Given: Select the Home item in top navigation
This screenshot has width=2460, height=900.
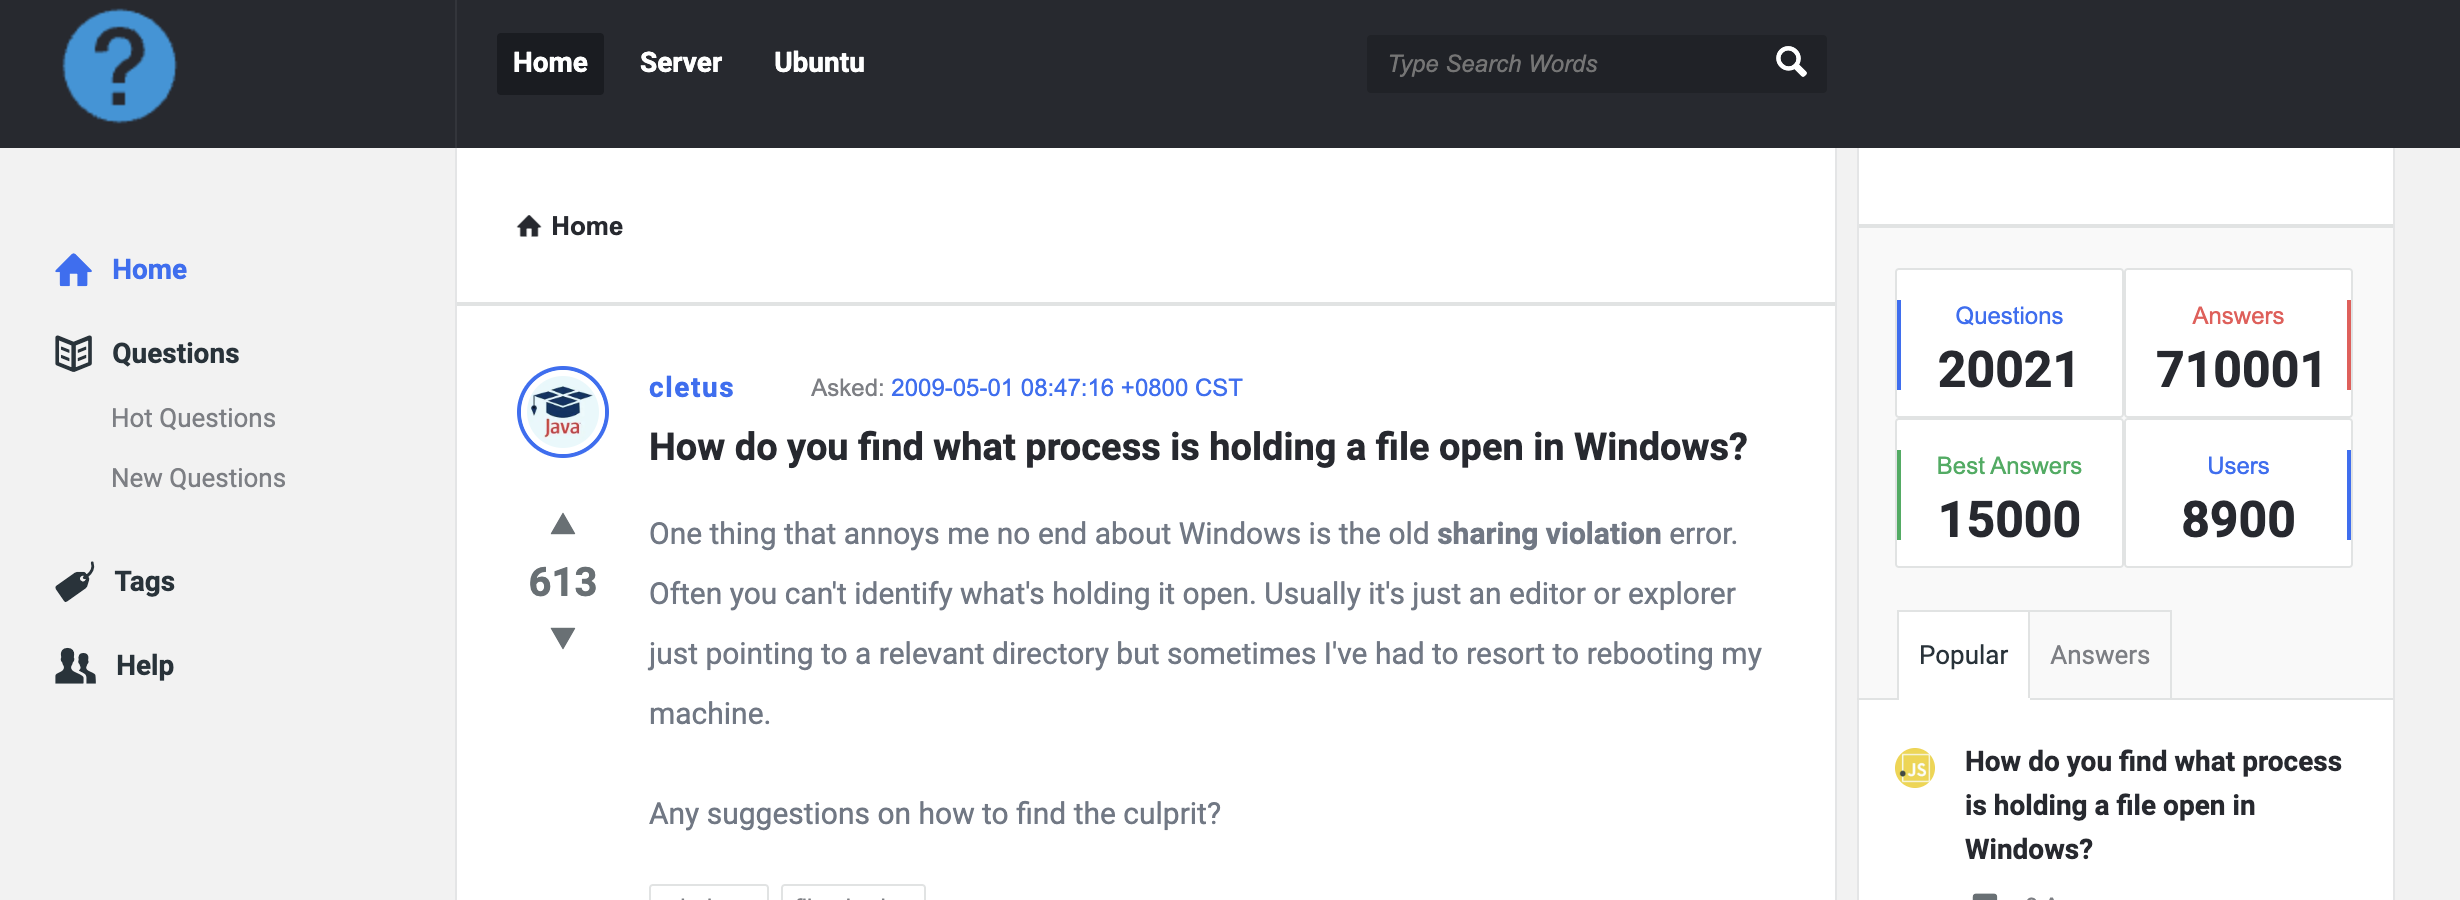Looking at the screenshot, I should tap(550, 63).
